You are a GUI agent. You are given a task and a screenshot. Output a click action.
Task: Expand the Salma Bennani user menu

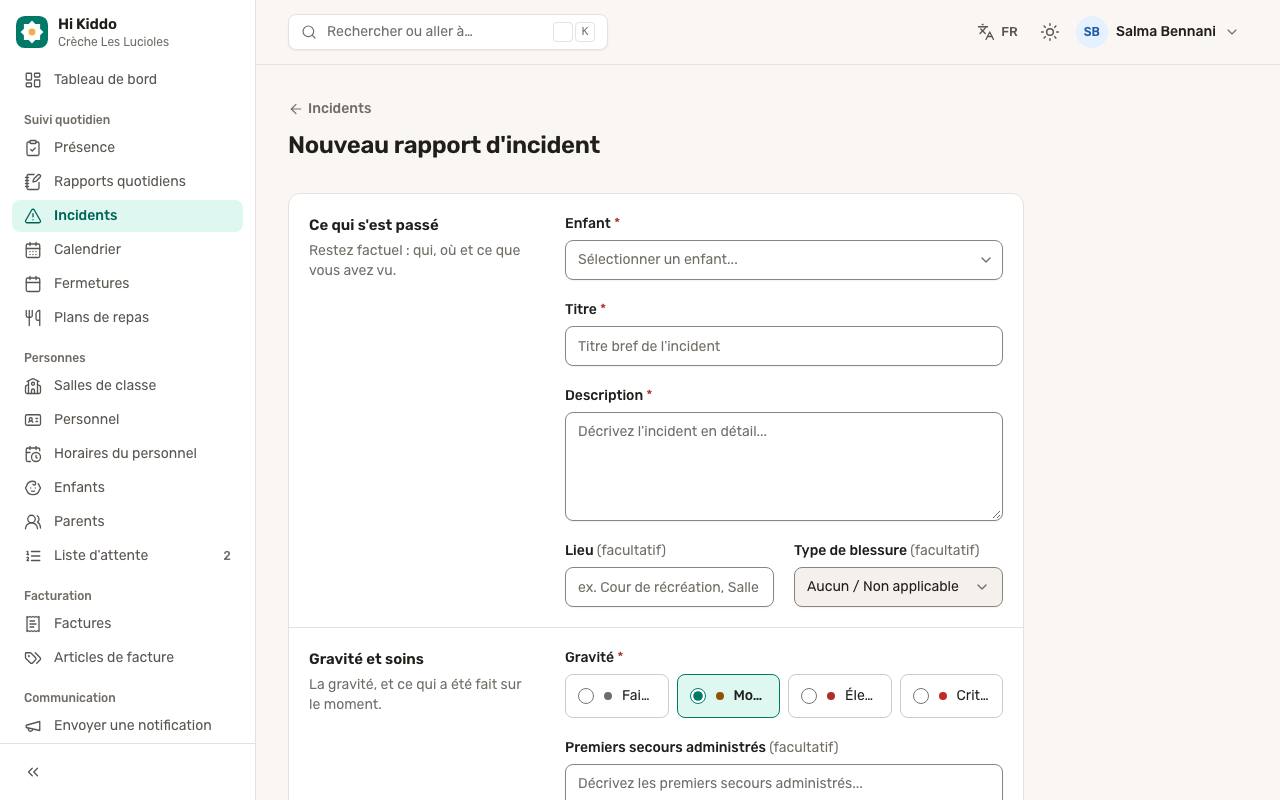click(x=1158, y=32)
